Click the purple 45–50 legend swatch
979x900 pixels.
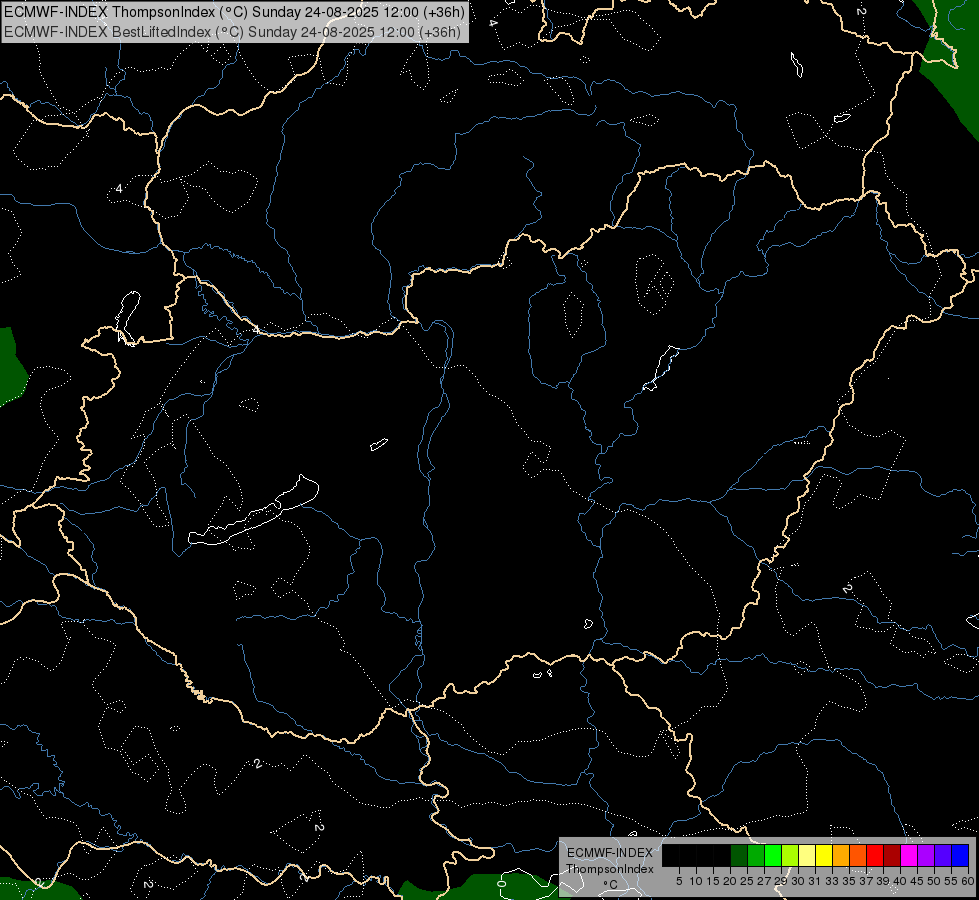[927, 855]
